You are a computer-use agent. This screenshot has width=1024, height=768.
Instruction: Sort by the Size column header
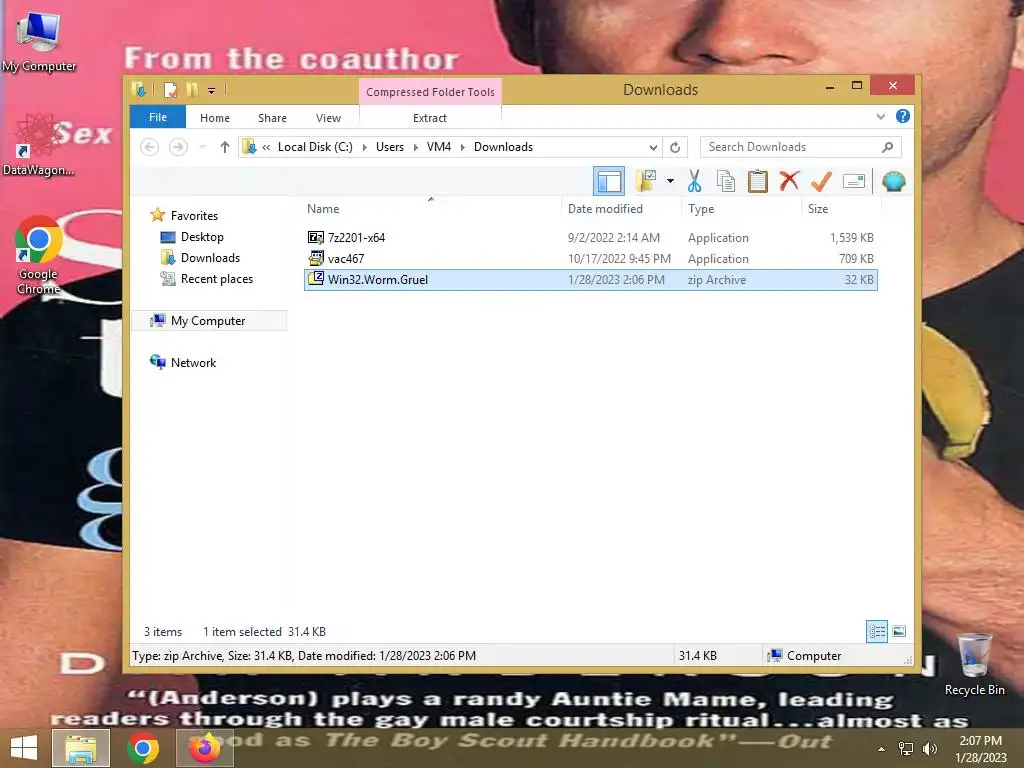841,208
